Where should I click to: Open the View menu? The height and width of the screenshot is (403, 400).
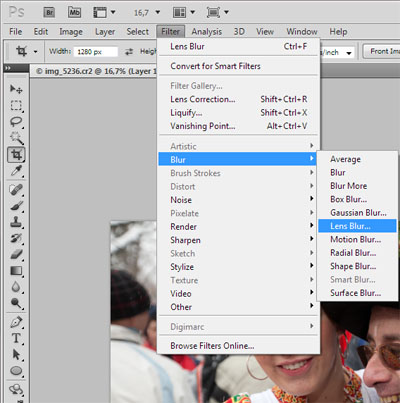click(x=265, y=32)
